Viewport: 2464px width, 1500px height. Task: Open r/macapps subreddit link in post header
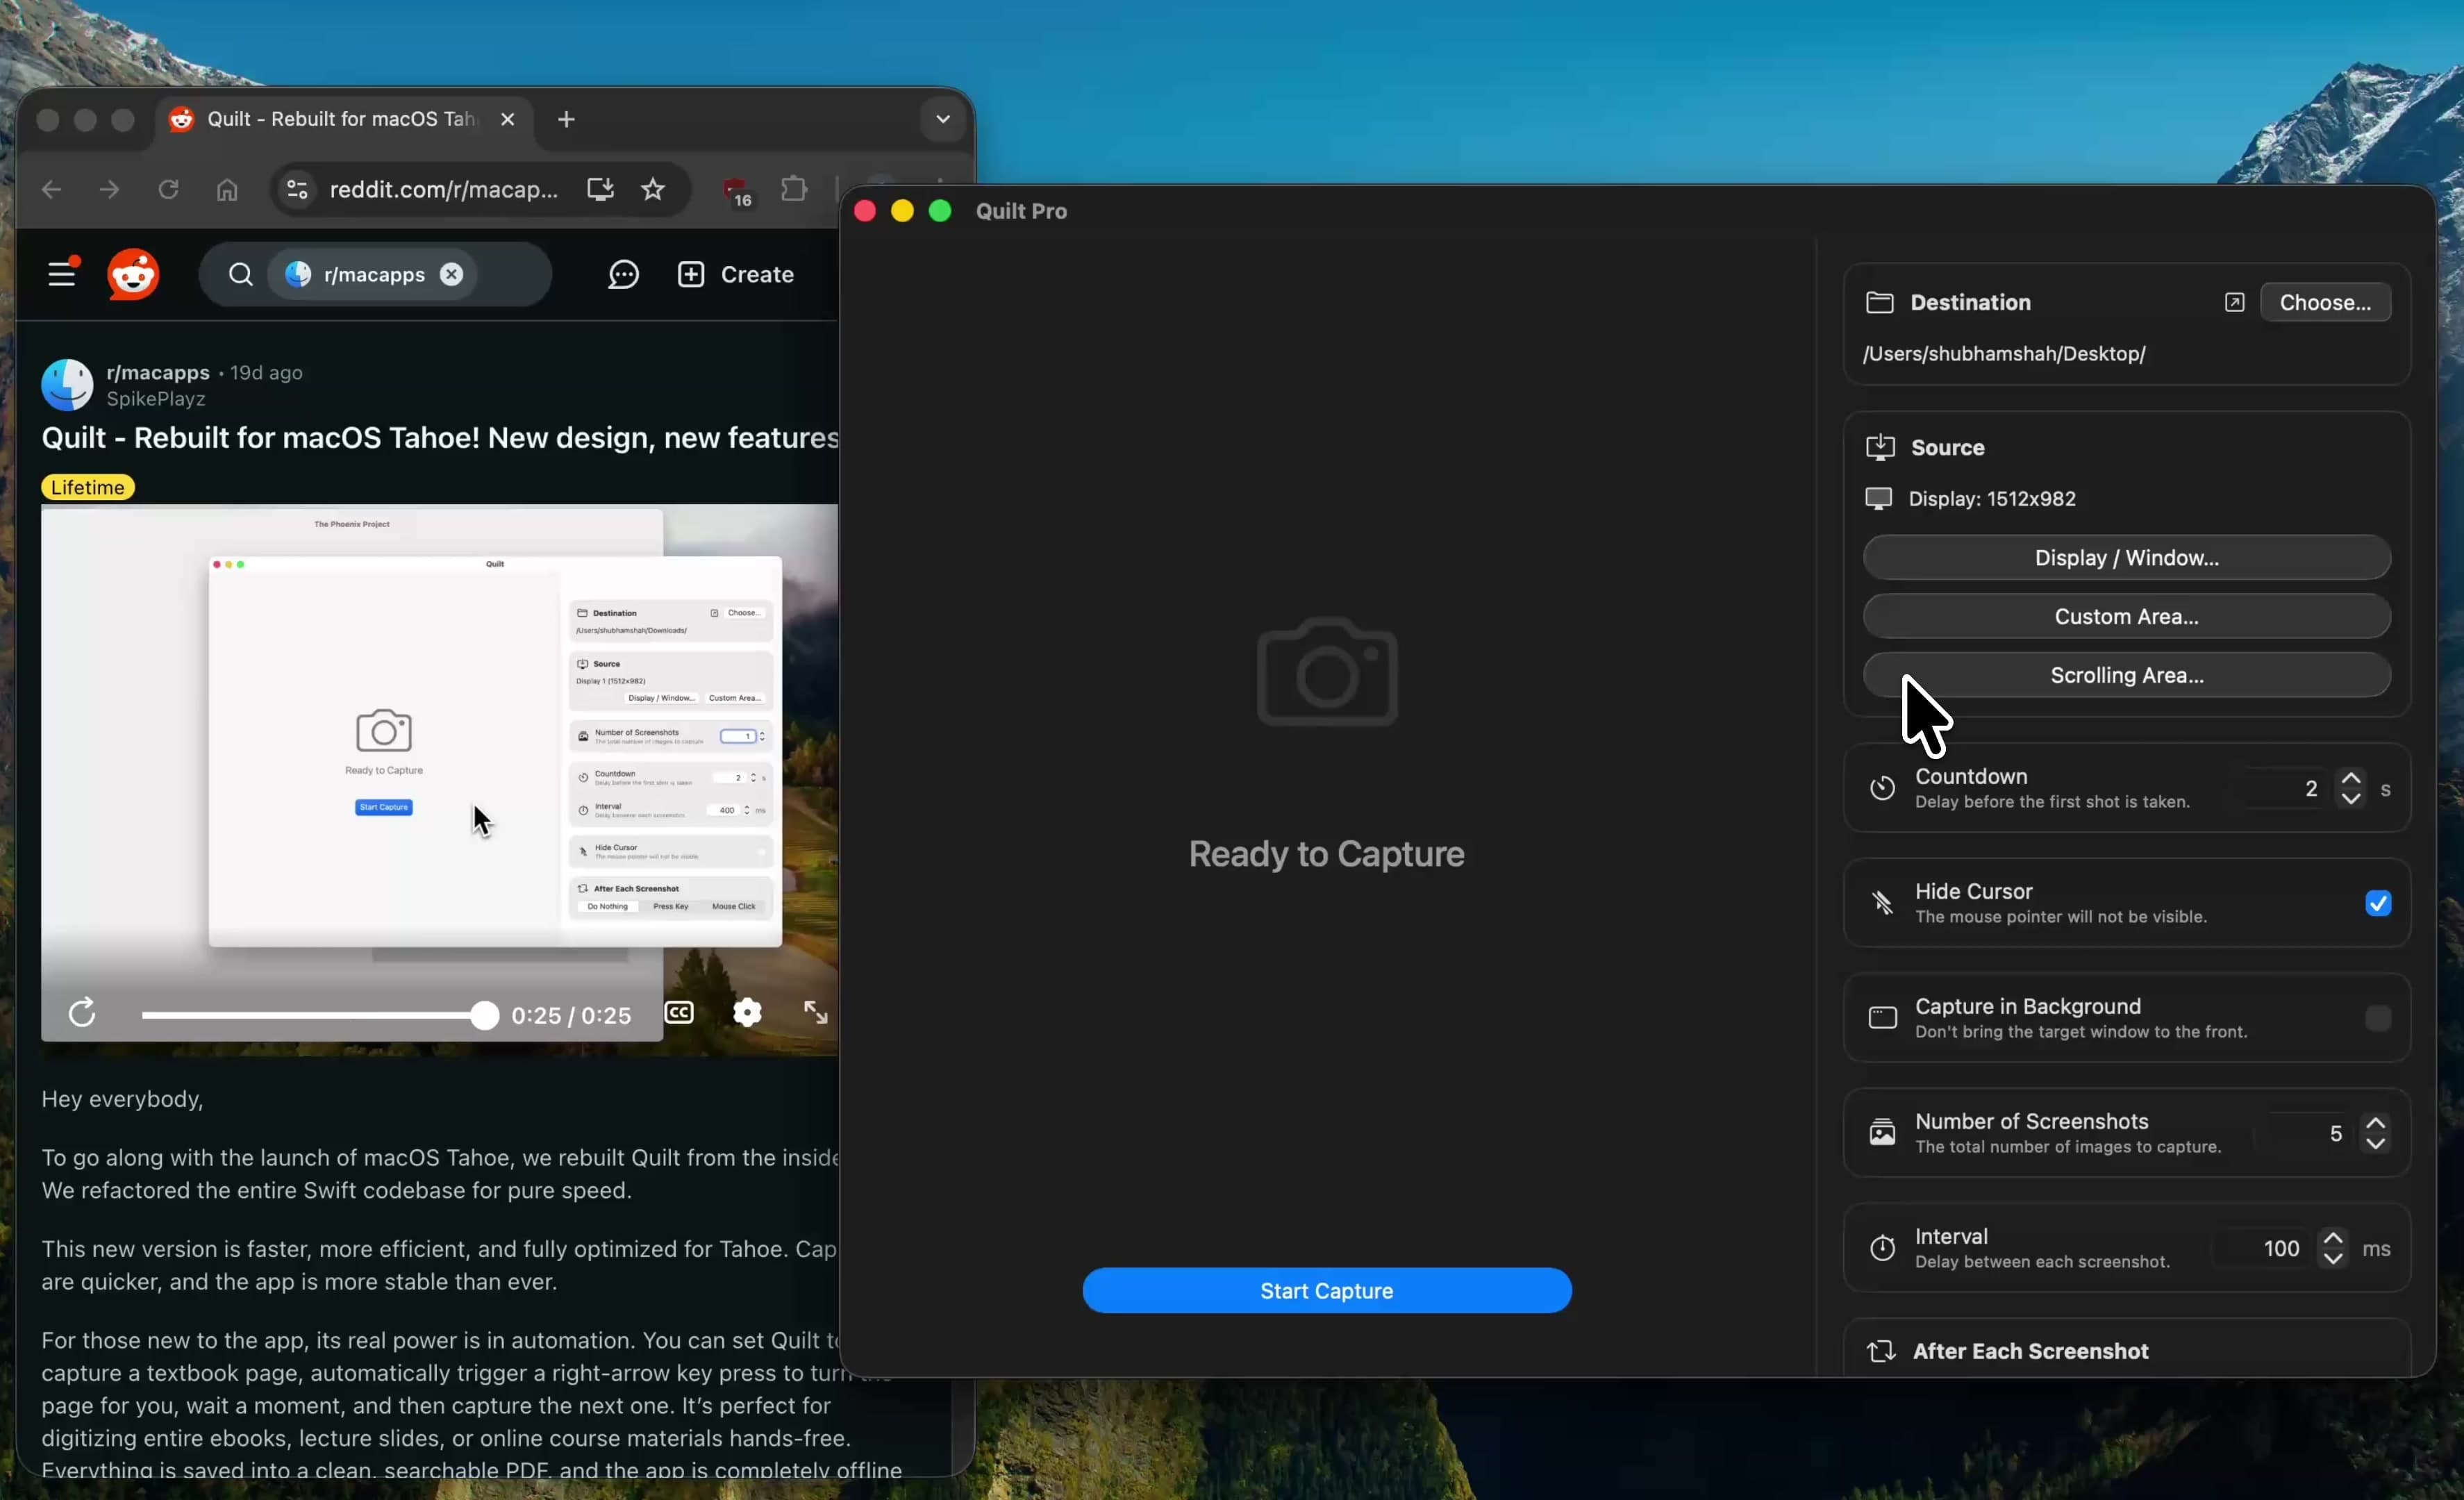coord(158,372)
